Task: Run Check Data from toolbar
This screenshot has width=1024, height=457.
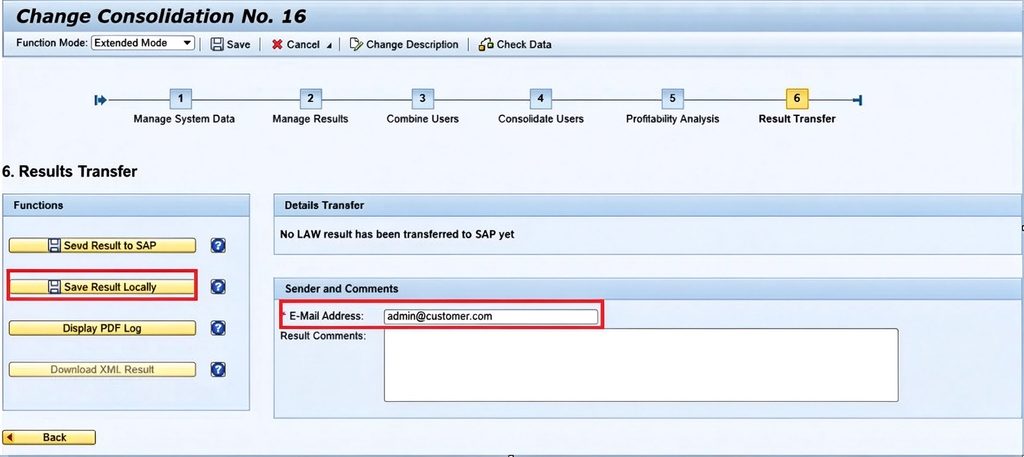Action: tap(515, 44)
